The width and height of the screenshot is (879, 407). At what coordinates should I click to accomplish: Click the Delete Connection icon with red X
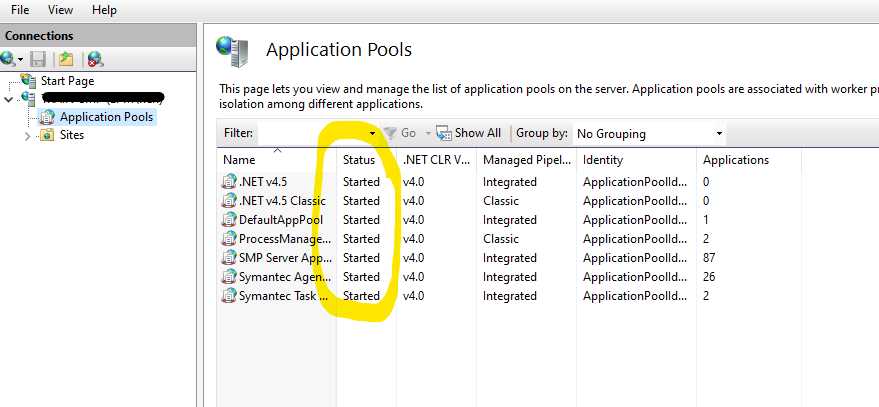pyautogui.click(x=95, y=59)
